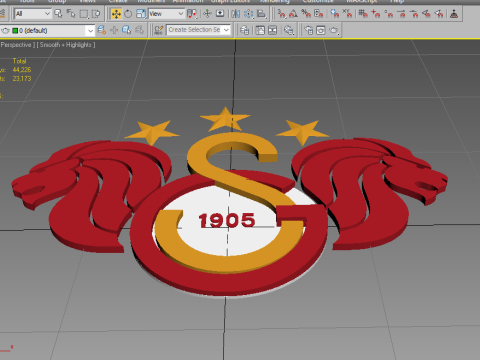The image size is (480, 360).
Task: Expand the Create Selection Set dropdown arrow
Action: 226,30
